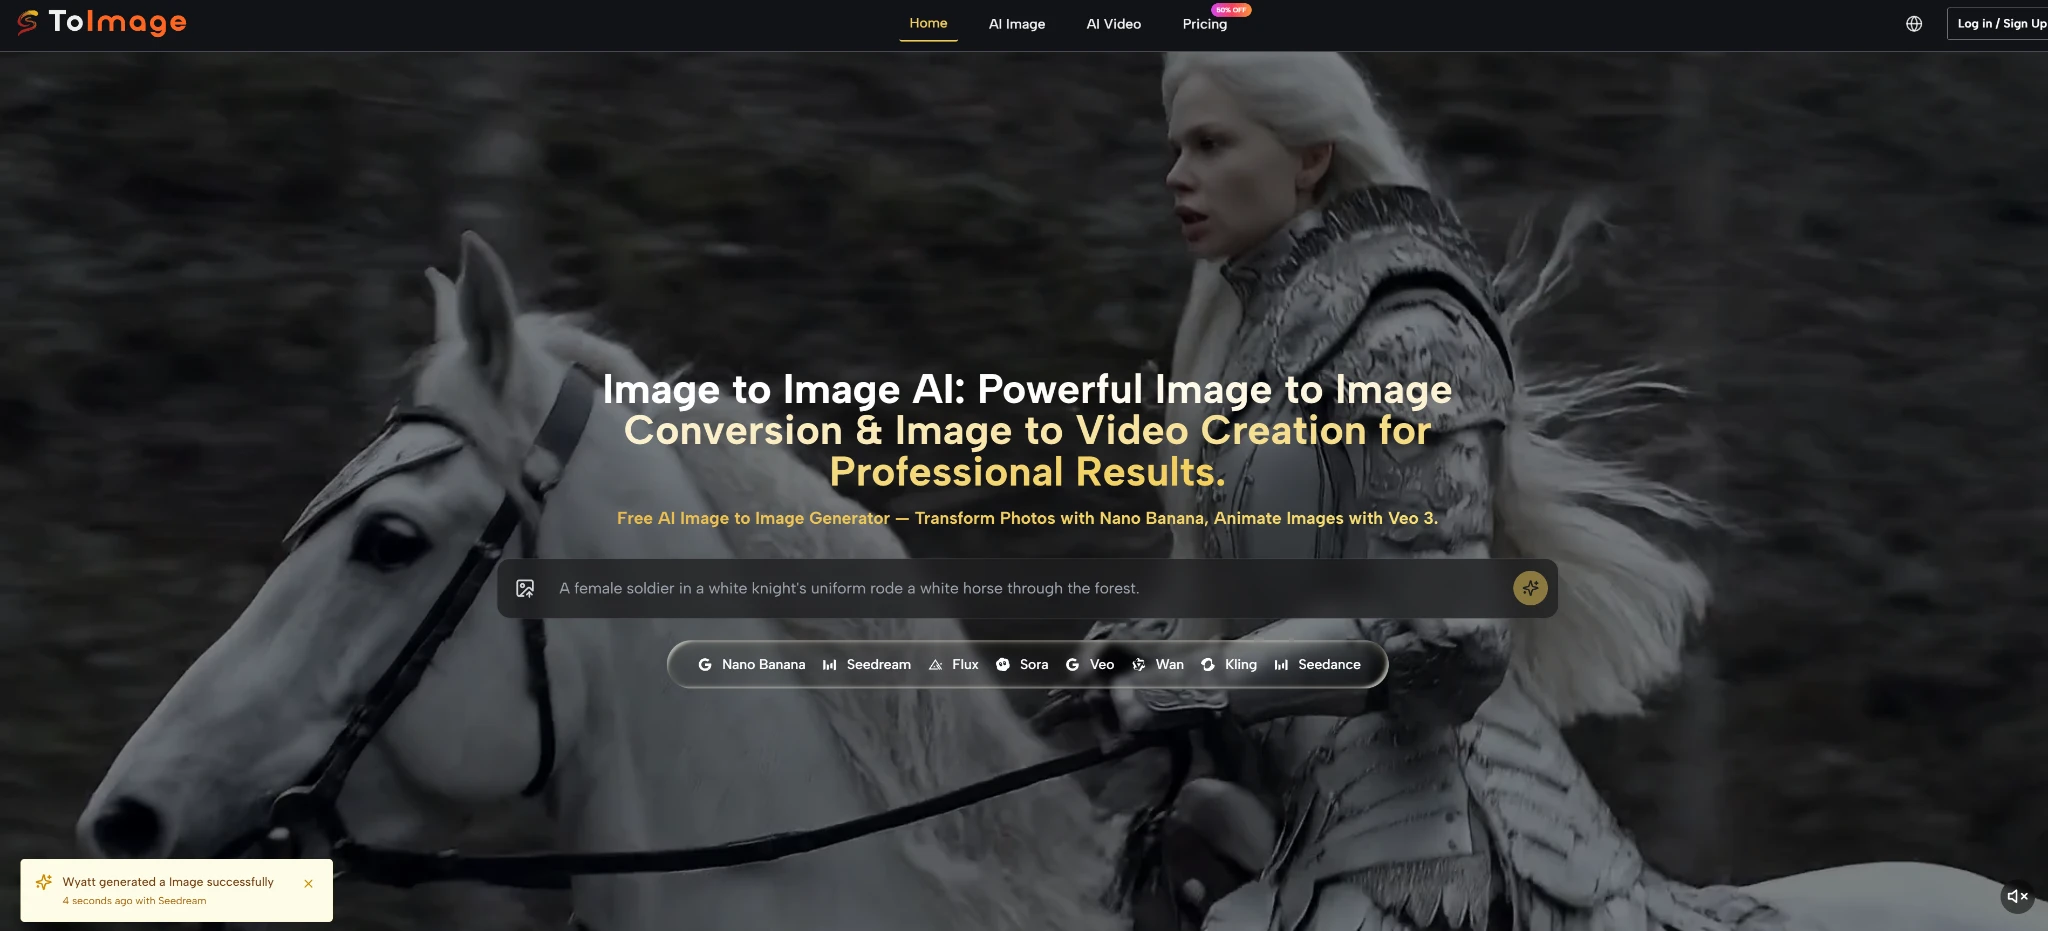Click the image upload icon in the prompt bar
Screen dimensions: 2048x931
[x=527, y=588]
